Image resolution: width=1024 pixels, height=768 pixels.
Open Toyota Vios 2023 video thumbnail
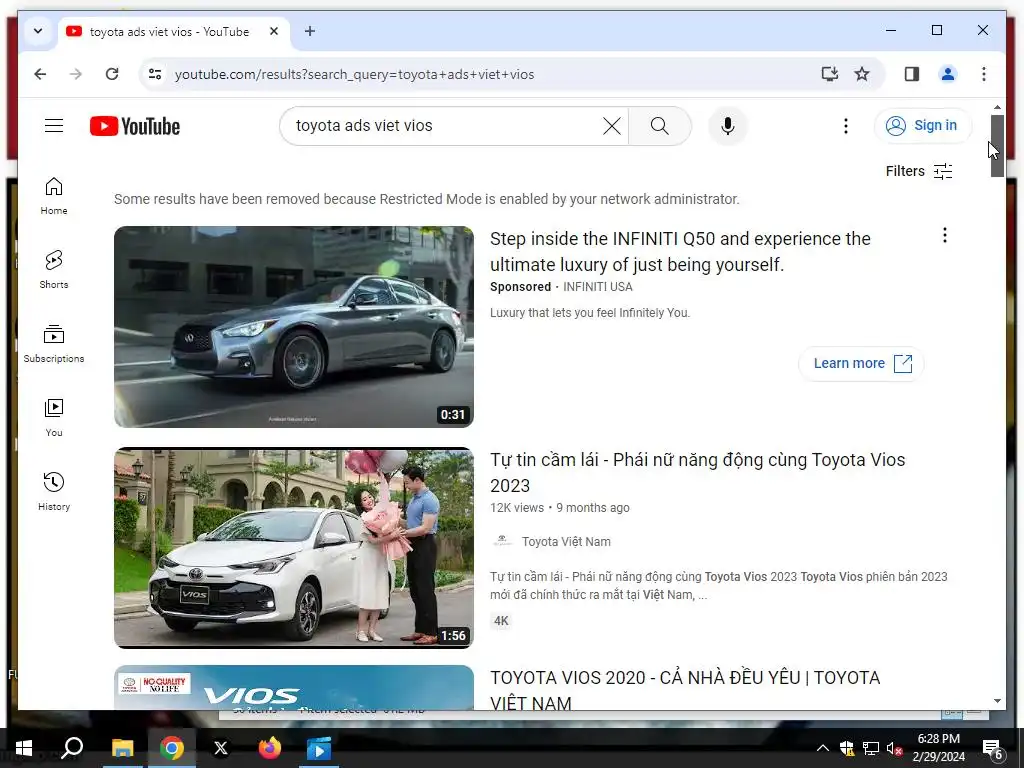click(294, 548)
